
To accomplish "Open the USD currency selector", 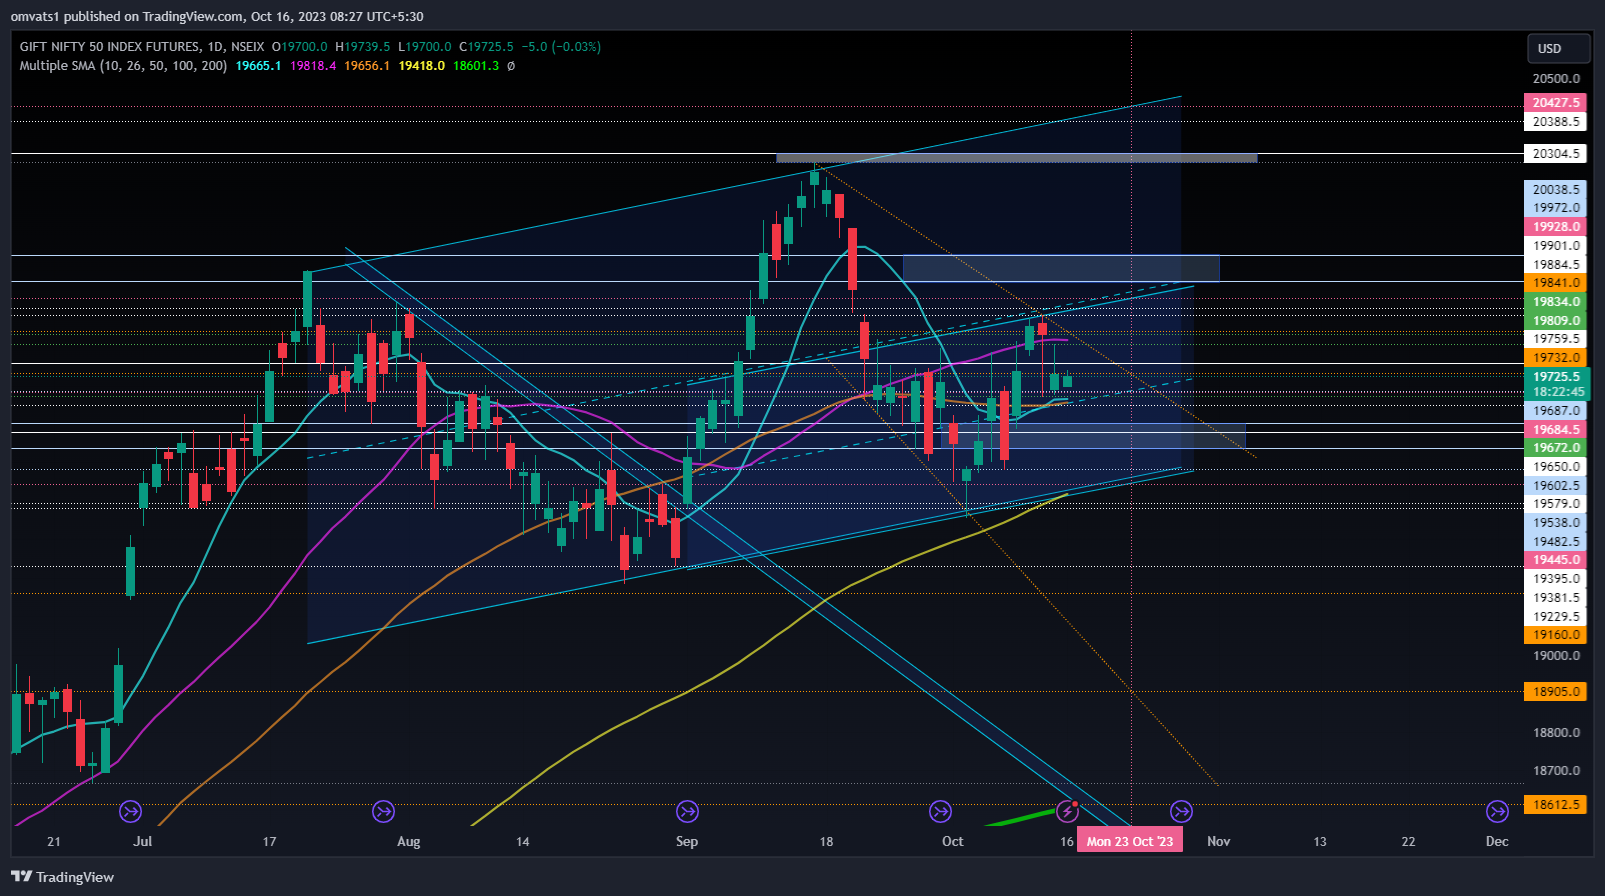I will pyautogui.click(x=1559, y=48).
